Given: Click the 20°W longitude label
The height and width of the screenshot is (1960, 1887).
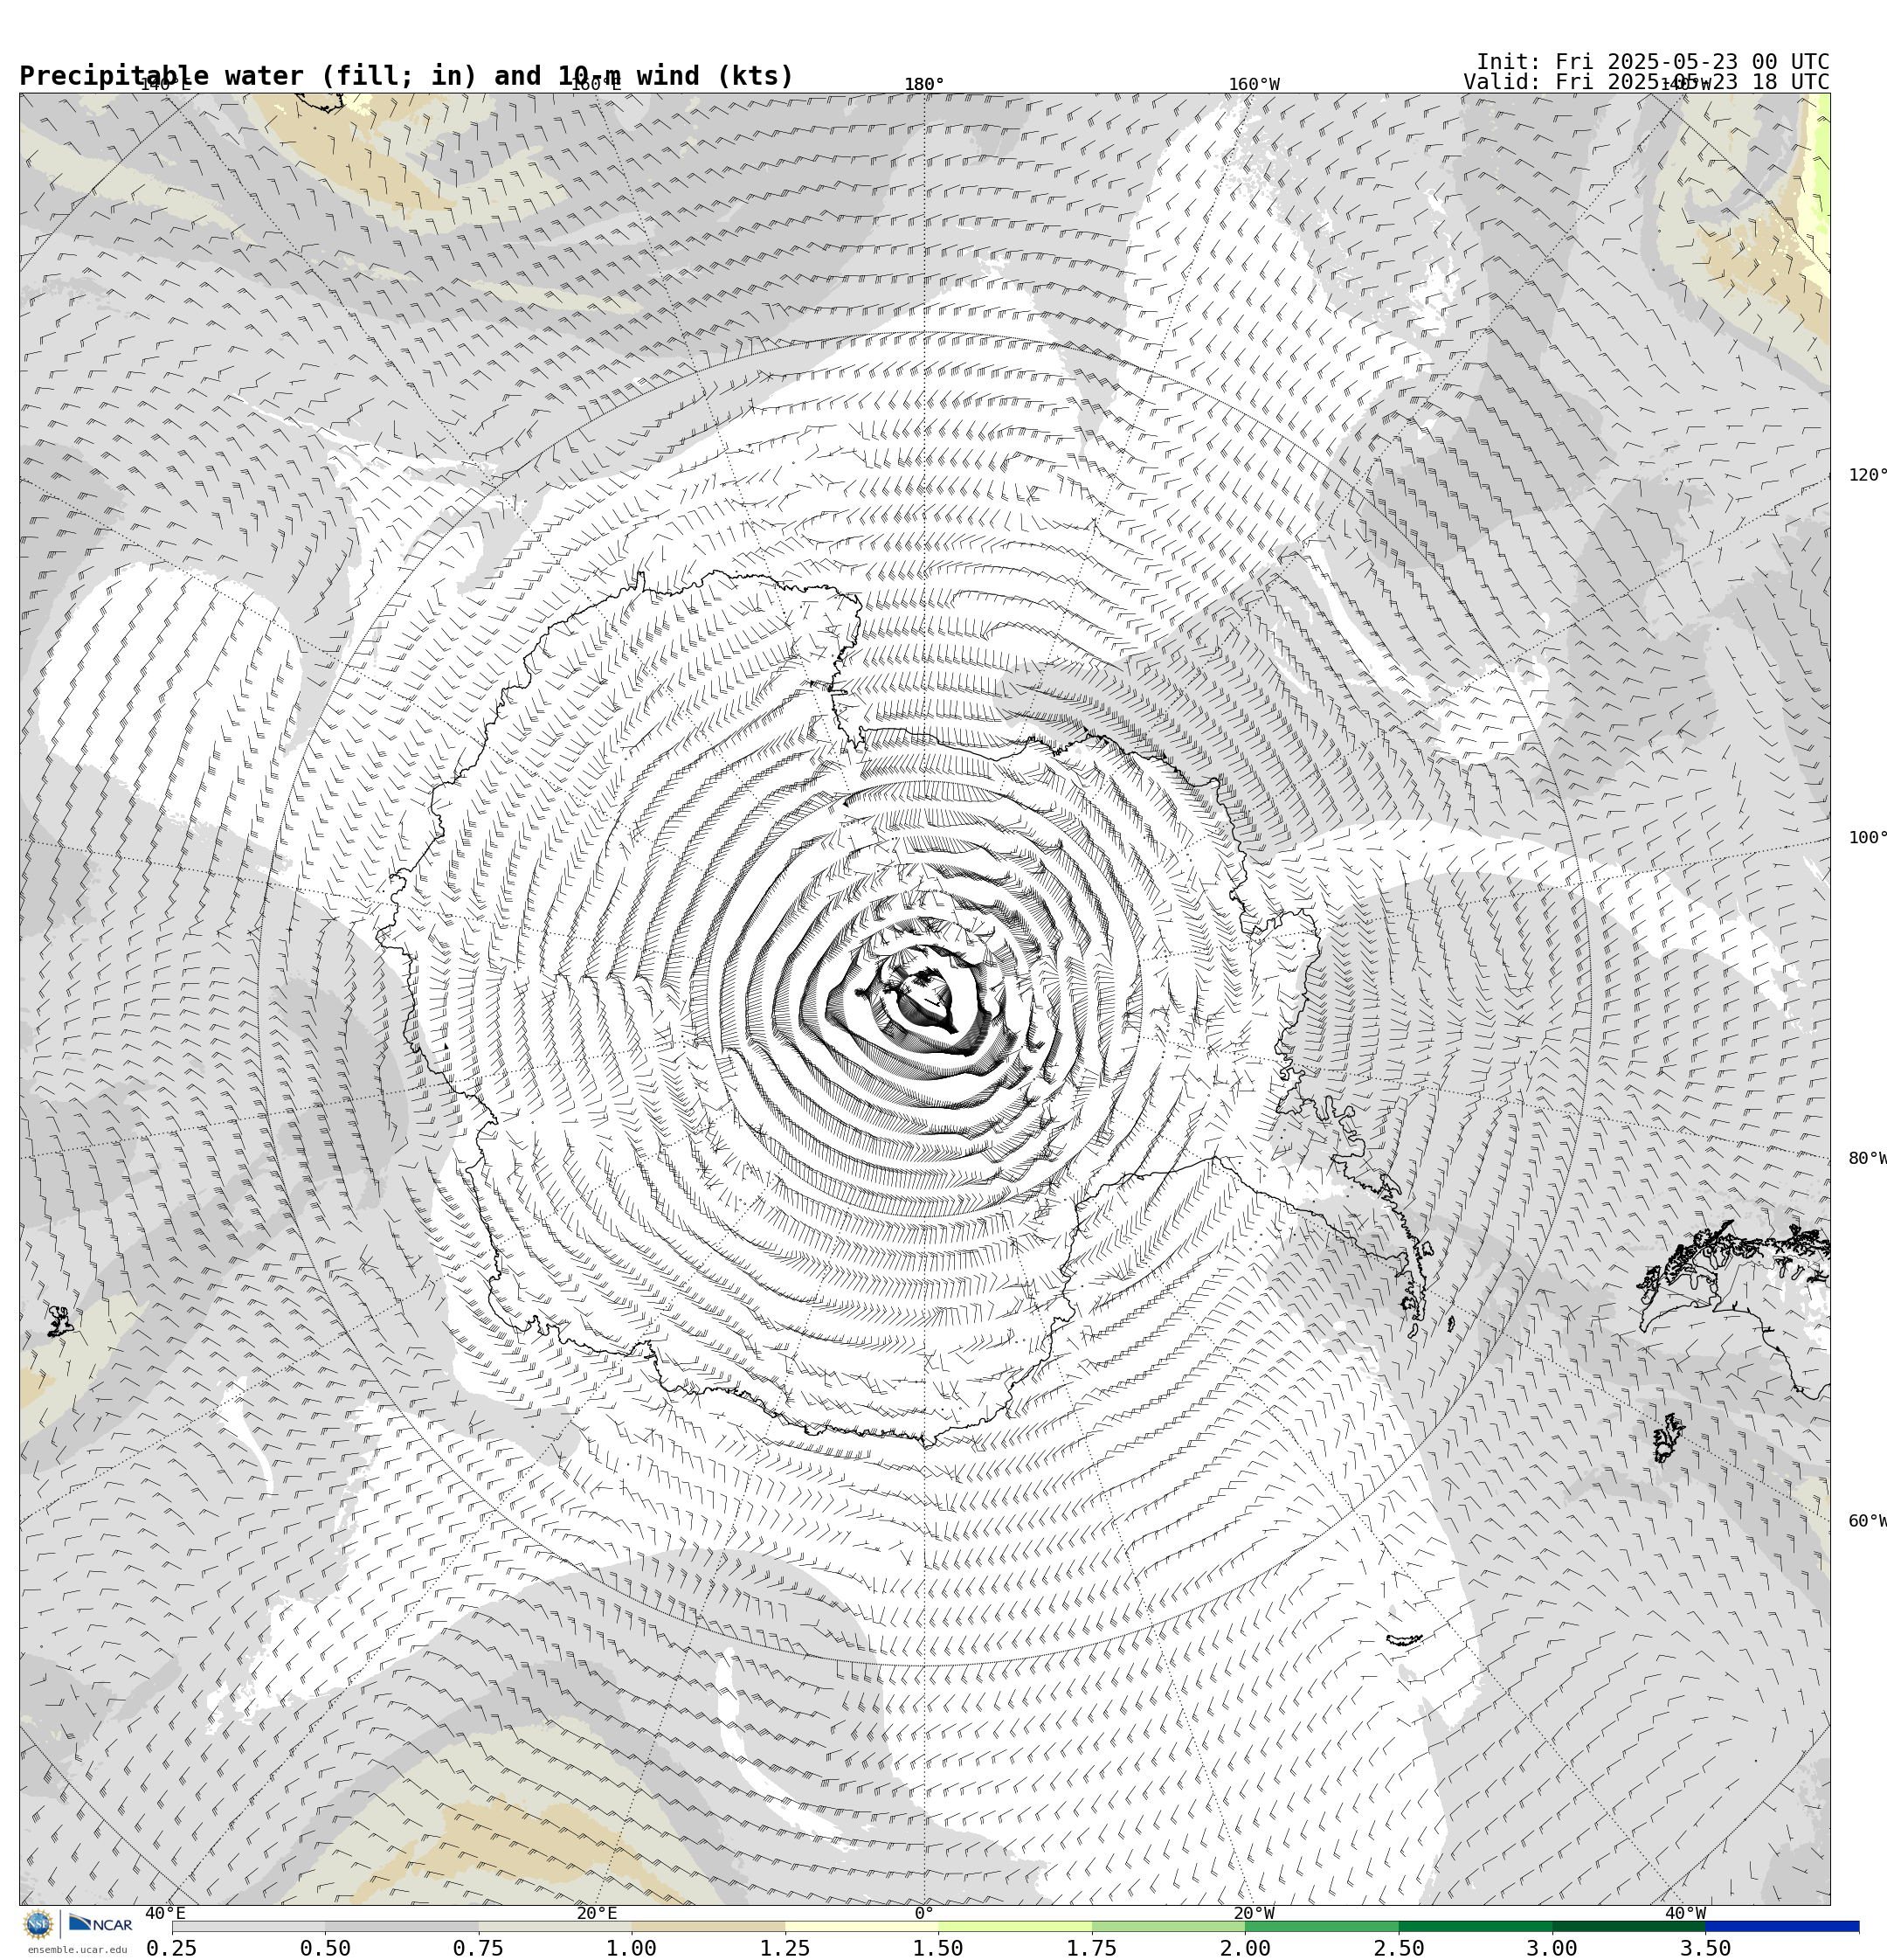Looking at the screenshot, I should [1253, 1913].
